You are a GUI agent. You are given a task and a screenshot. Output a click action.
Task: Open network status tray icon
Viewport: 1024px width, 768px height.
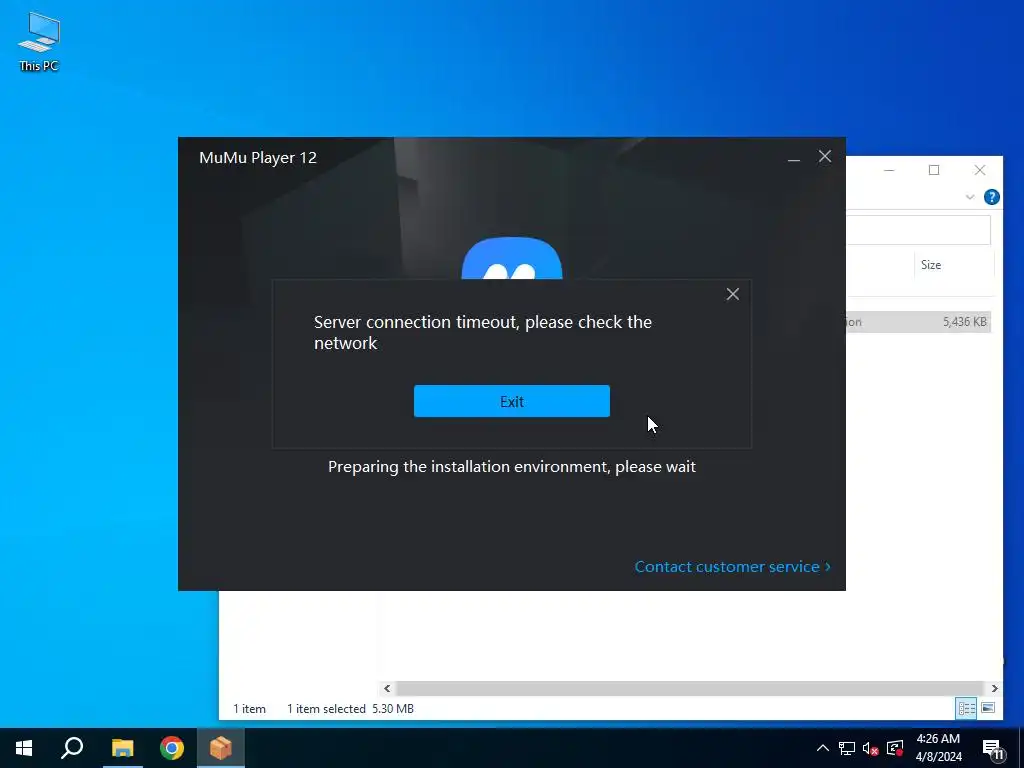tap(847, 748)
